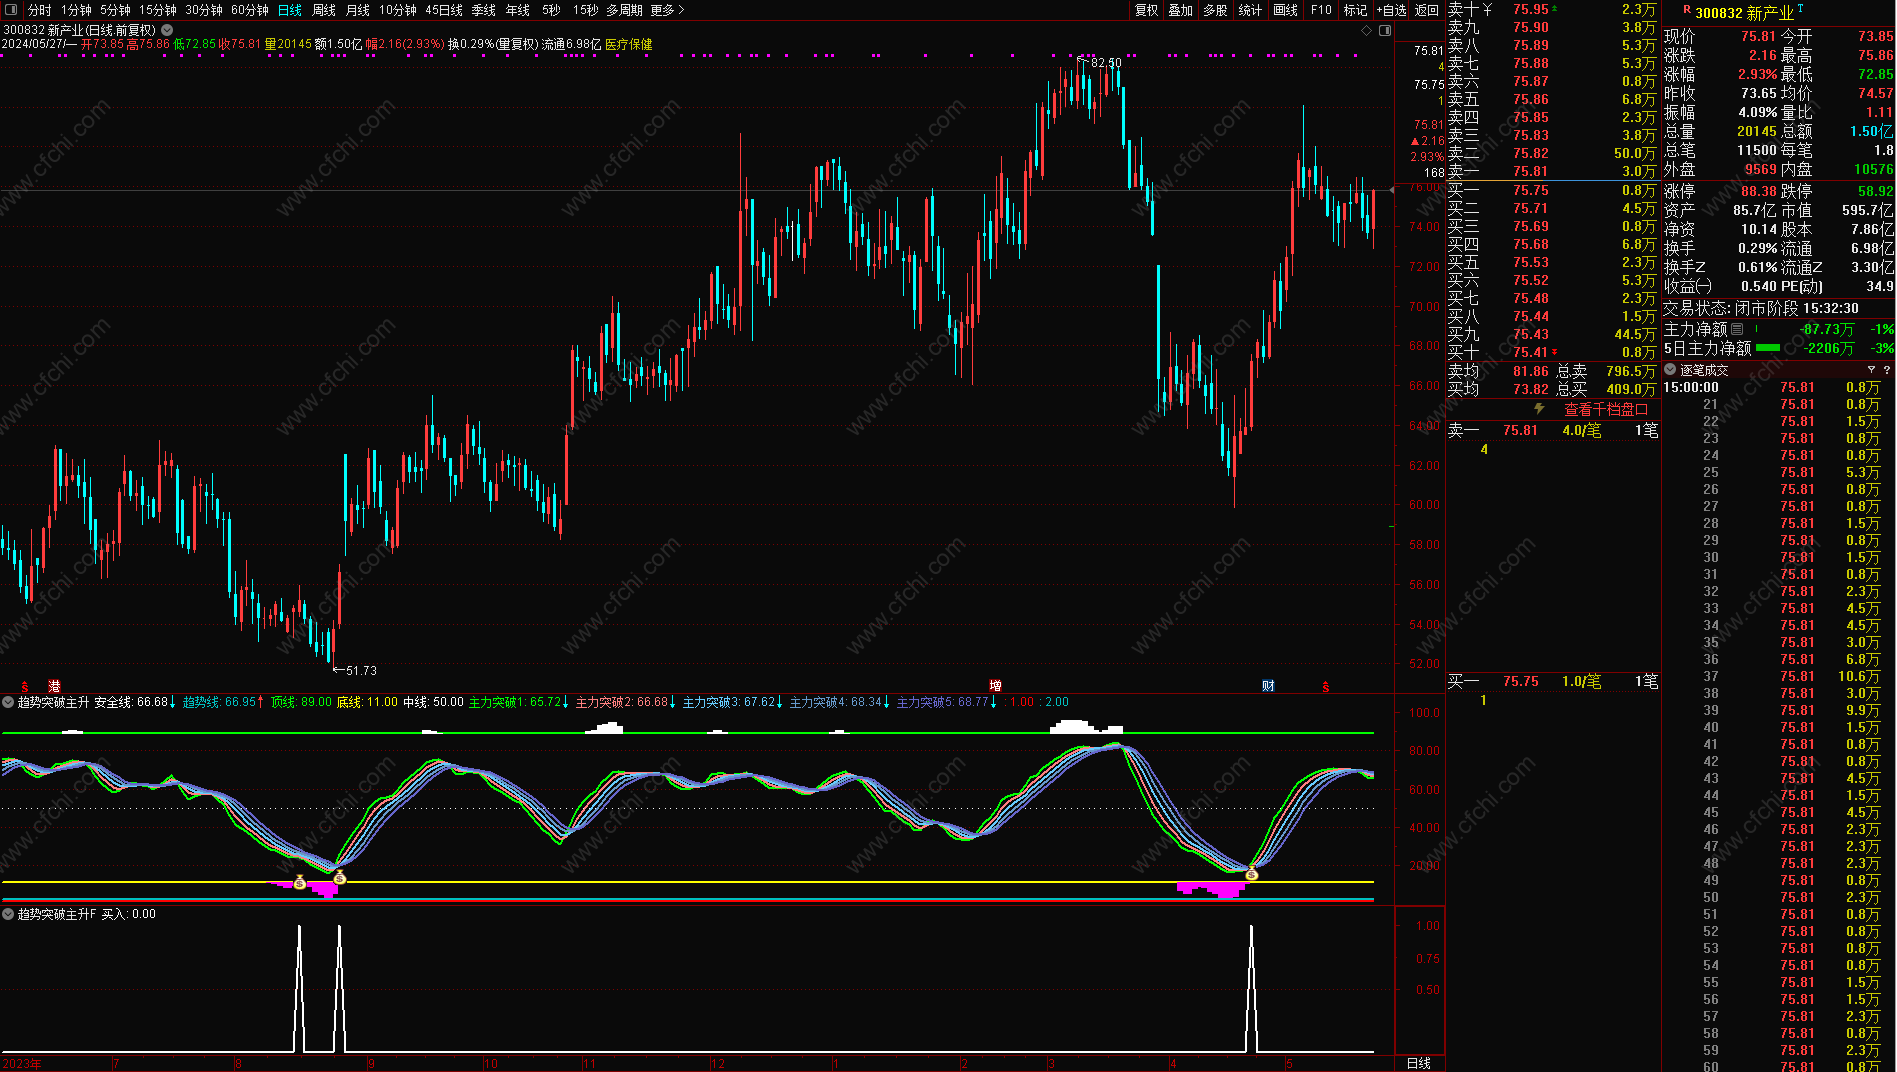Click the diamond marker icon above the chart
The height and width of the screenshot is (1072, 1897).
(1367, 31)
